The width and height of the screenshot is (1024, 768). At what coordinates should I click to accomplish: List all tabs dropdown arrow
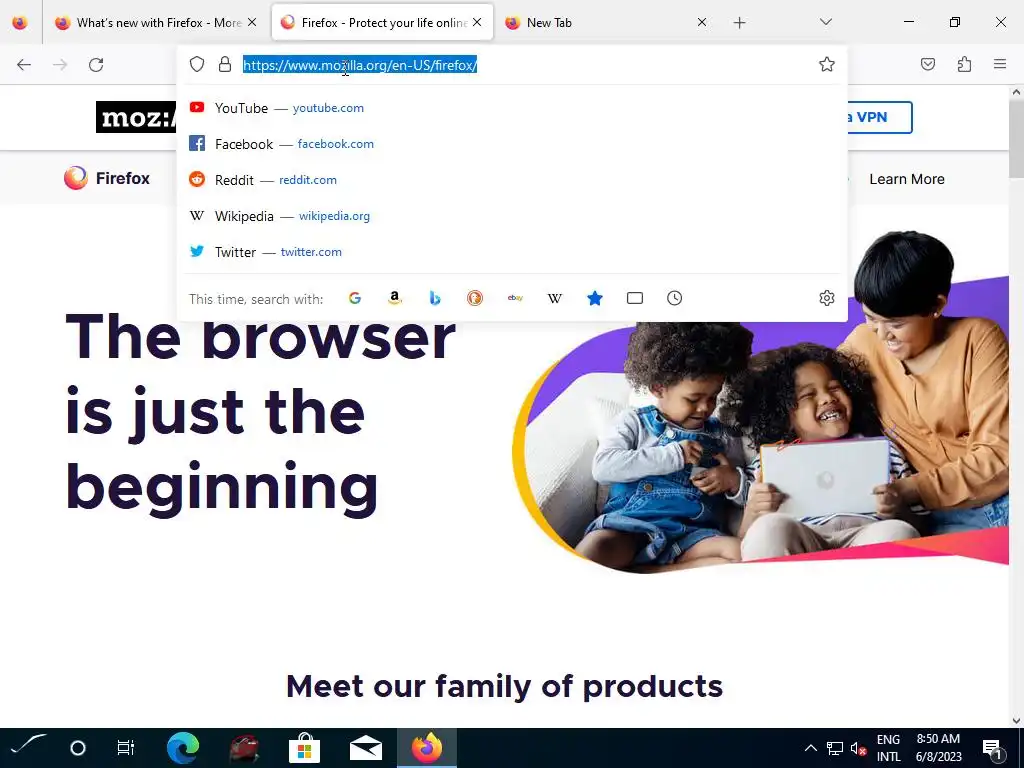pyautogui.click(x=825, y=22)
